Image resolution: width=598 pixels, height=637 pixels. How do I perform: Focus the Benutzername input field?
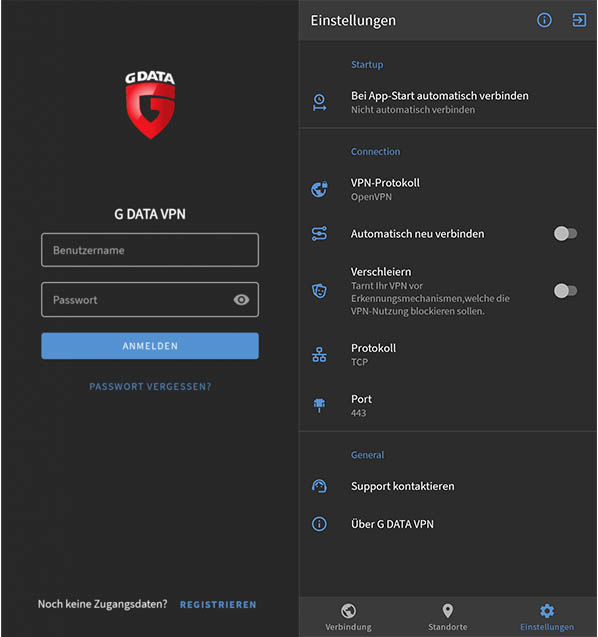coord(150,250)
